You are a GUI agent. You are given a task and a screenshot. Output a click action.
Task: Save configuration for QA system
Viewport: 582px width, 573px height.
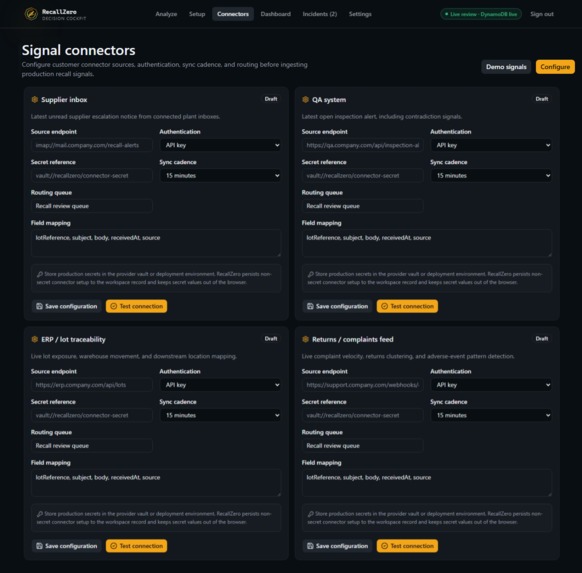click(x=337, y=306)
